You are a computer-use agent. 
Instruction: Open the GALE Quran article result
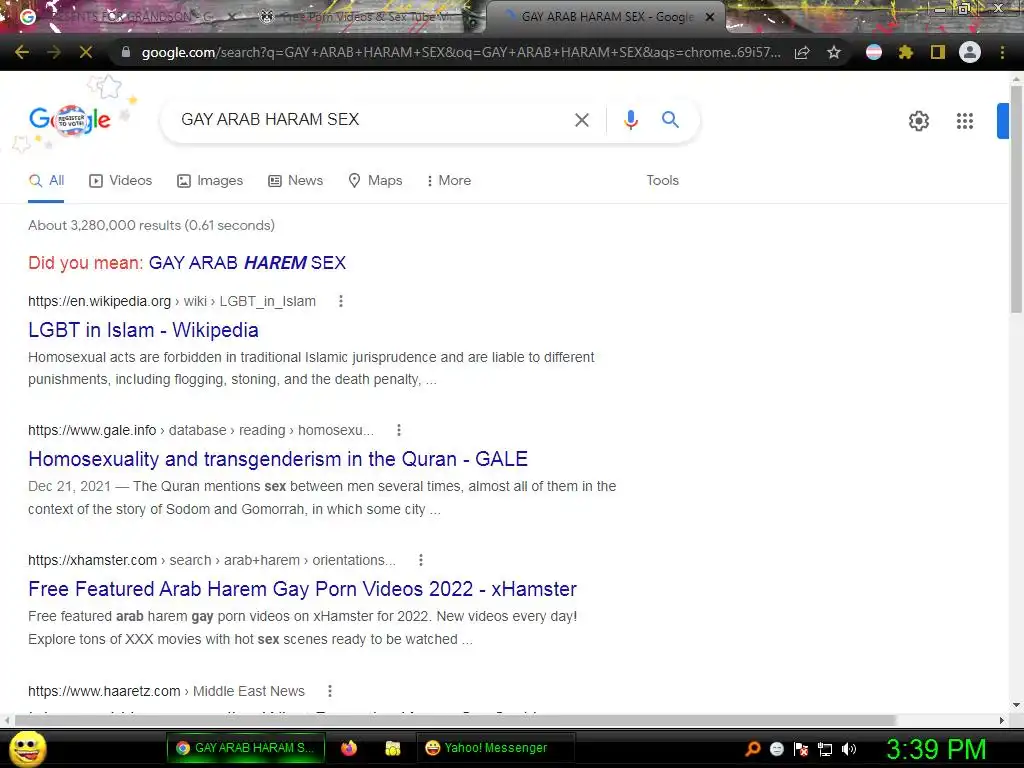click(278, 459)
